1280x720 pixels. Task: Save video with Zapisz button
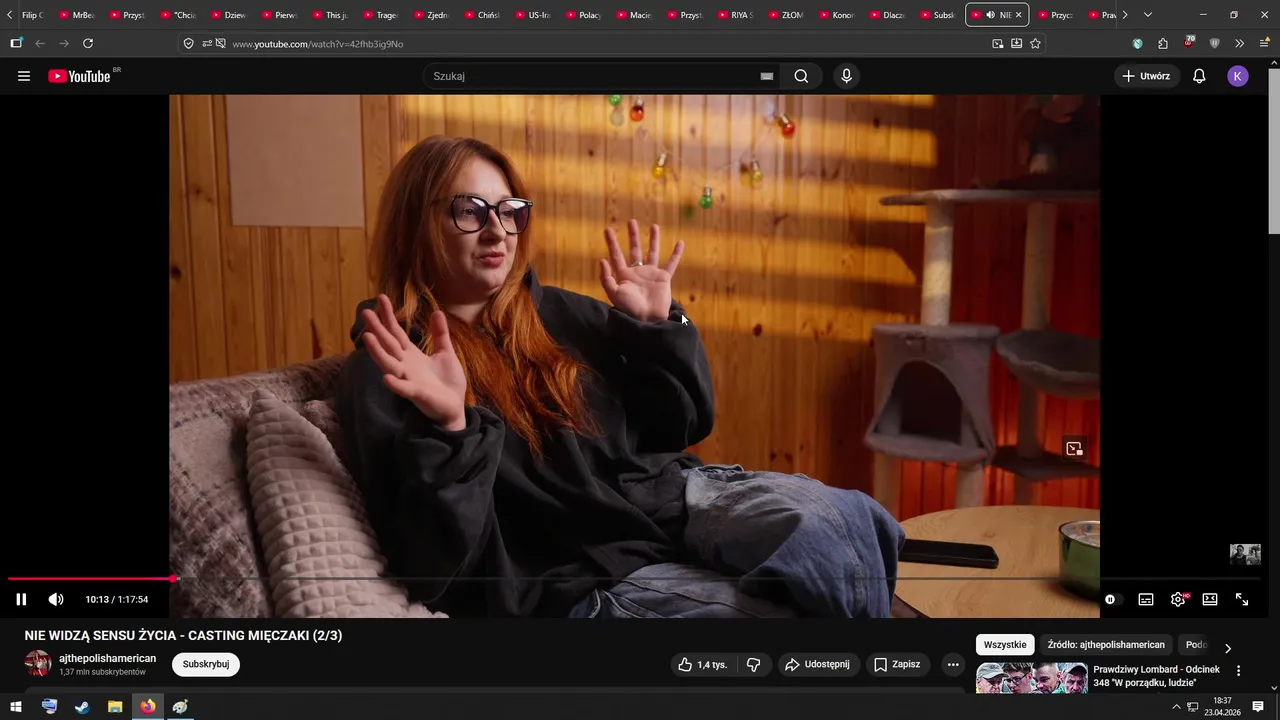pyautogui.click(x=897, y=664)
